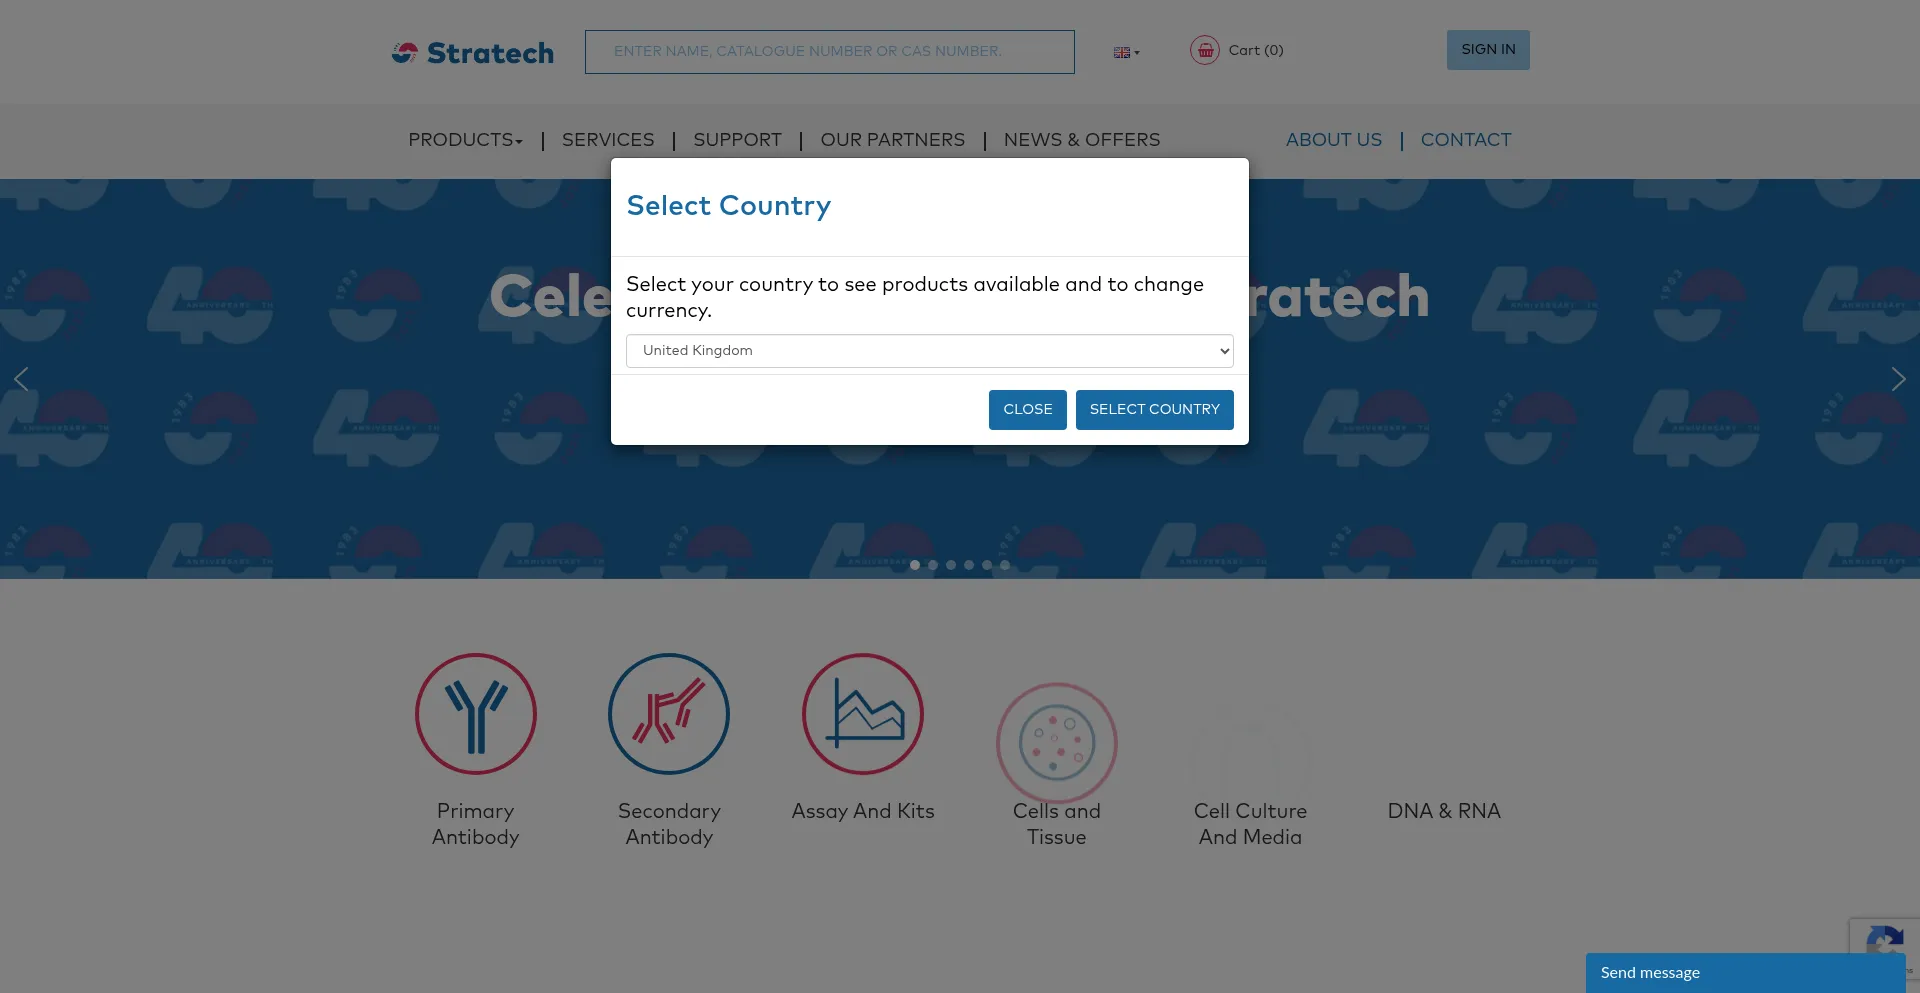Viewport: 1920px width, 993px height.
Task: Click the Cells and Tissue circle icon
Action: 1056,742
